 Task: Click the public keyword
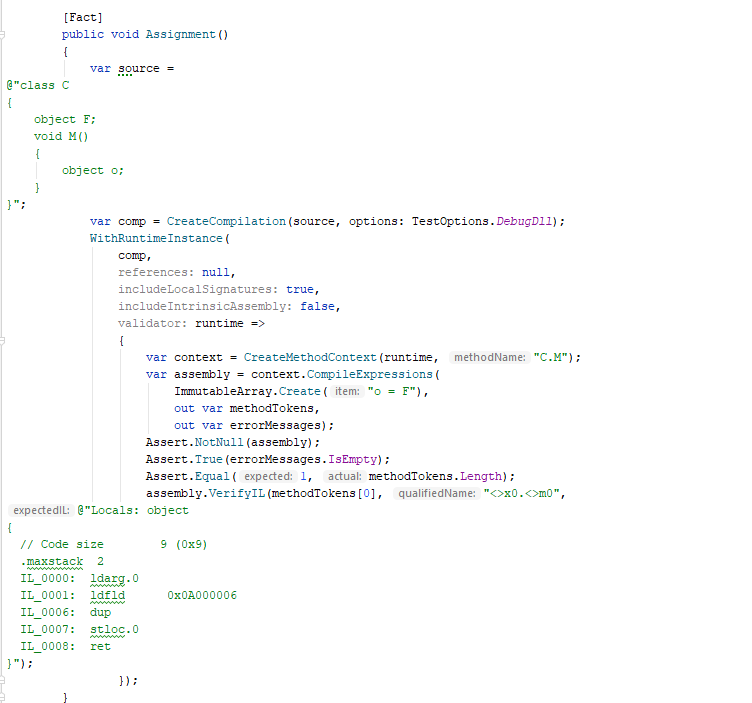[83, 35]
